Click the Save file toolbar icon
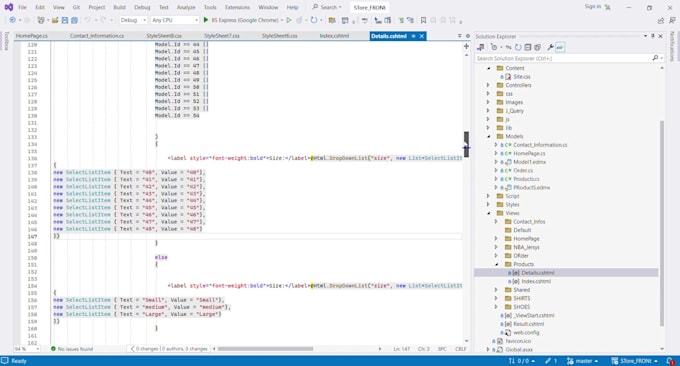 point(65,20)
